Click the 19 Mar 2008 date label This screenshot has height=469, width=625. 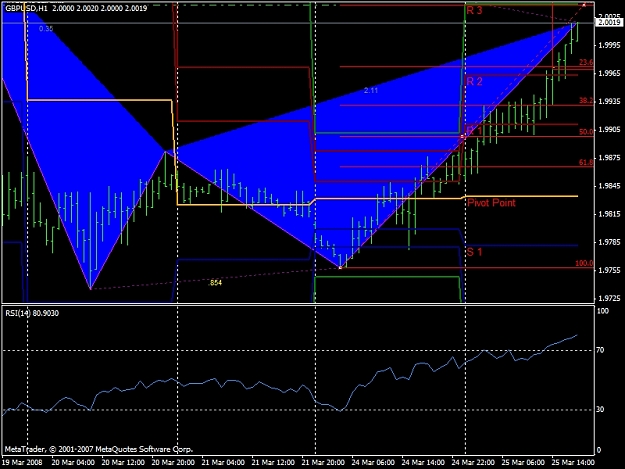click(x=22, y=462)
